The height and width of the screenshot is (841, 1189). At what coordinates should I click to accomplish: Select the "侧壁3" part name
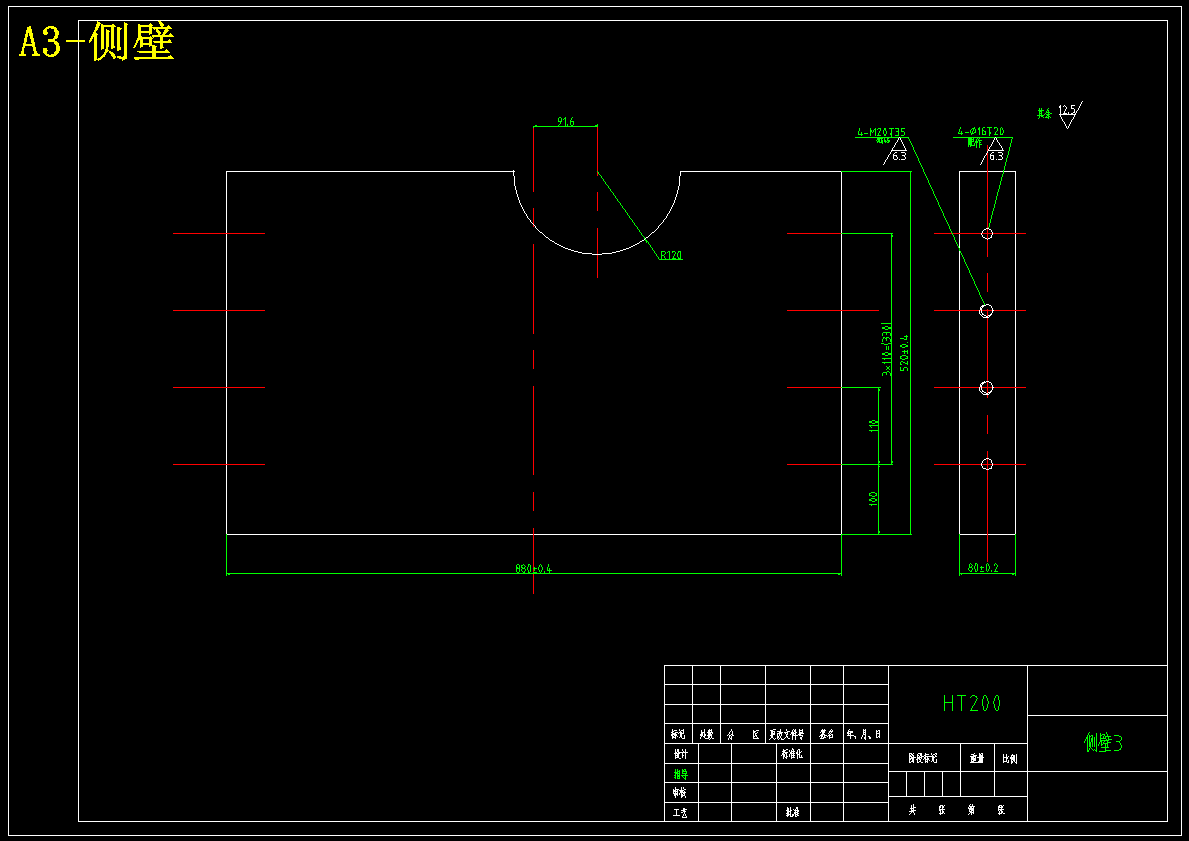pyautogui.click(x=1103, y=743)
